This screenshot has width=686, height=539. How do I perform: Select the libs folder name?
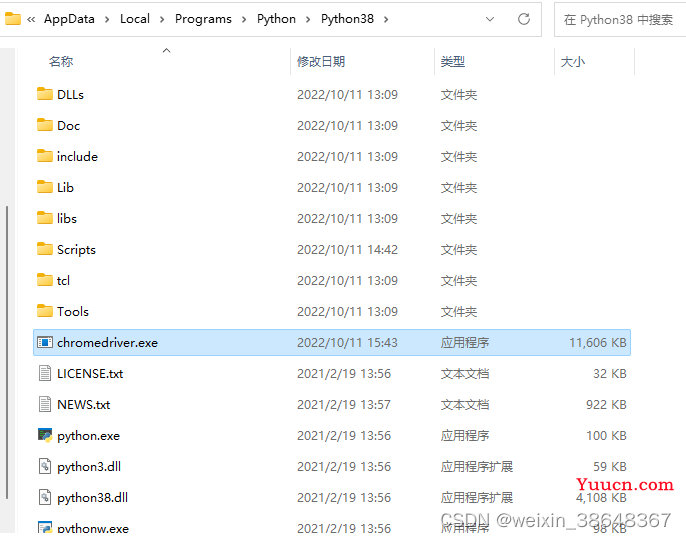(x=67, y=219)
